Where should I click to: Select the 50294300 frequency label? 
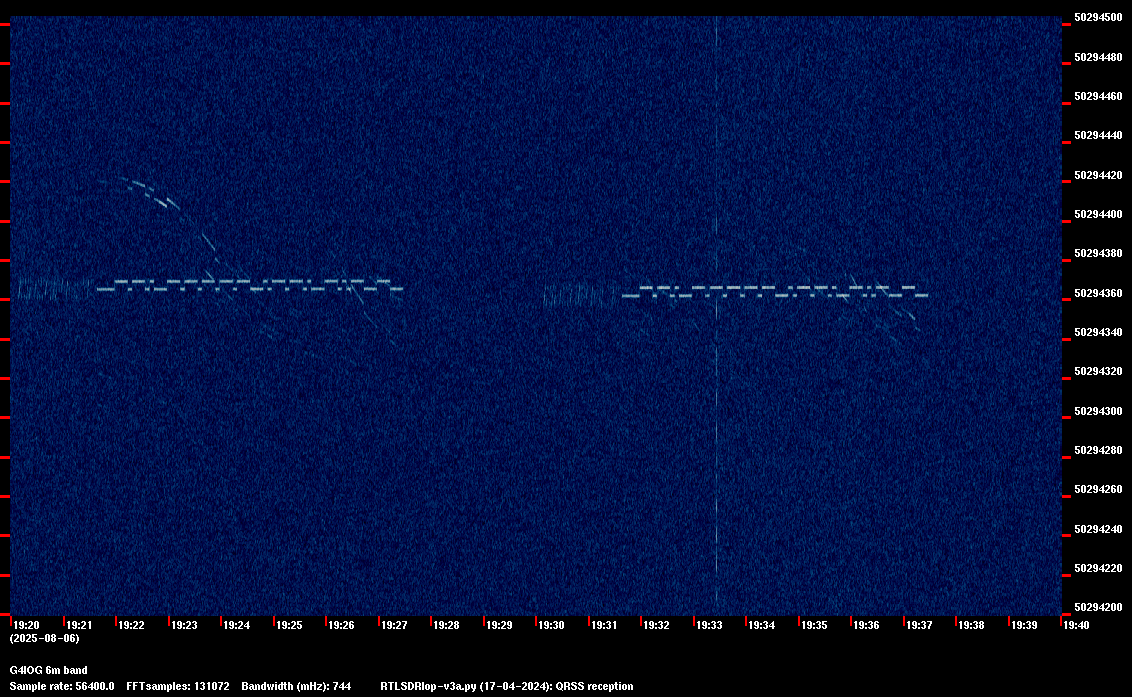[1098, 411]
